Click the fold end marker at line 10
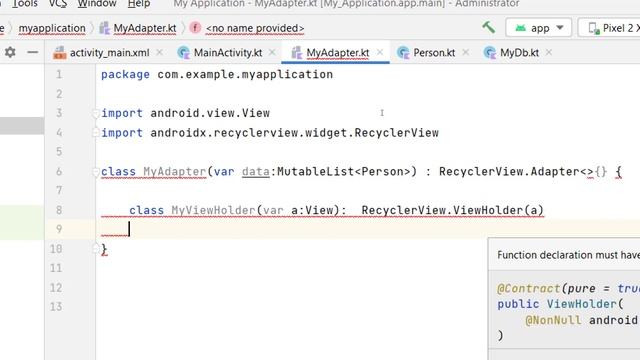This screenshot has width=640, height=360. click(x=95, y=249)
